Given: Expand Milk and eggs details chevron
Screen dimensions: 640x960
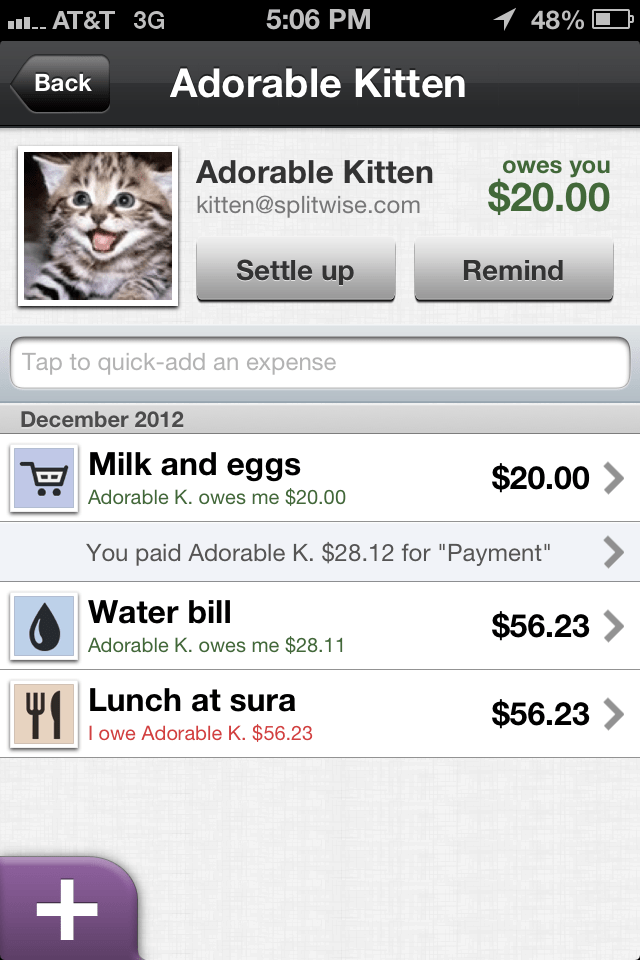Looking at the screenshot, I should pos(614,479).
